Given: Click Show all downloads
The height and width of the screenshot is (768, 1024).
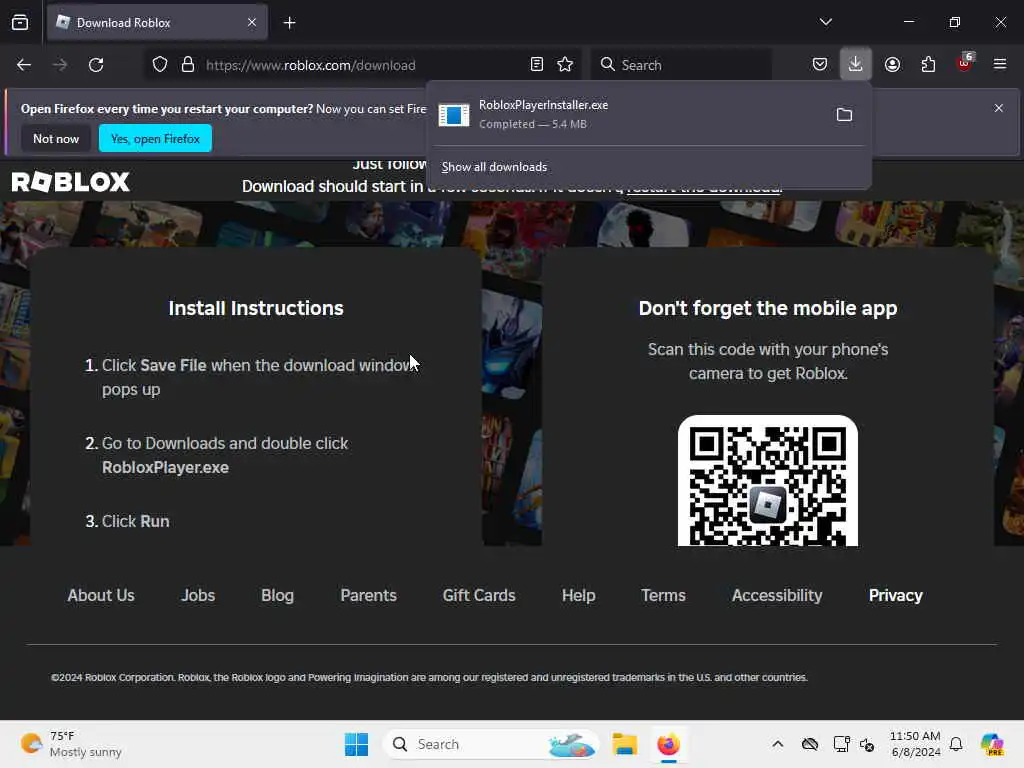Looking at the screenshot, I should click(x=494, y=167).
